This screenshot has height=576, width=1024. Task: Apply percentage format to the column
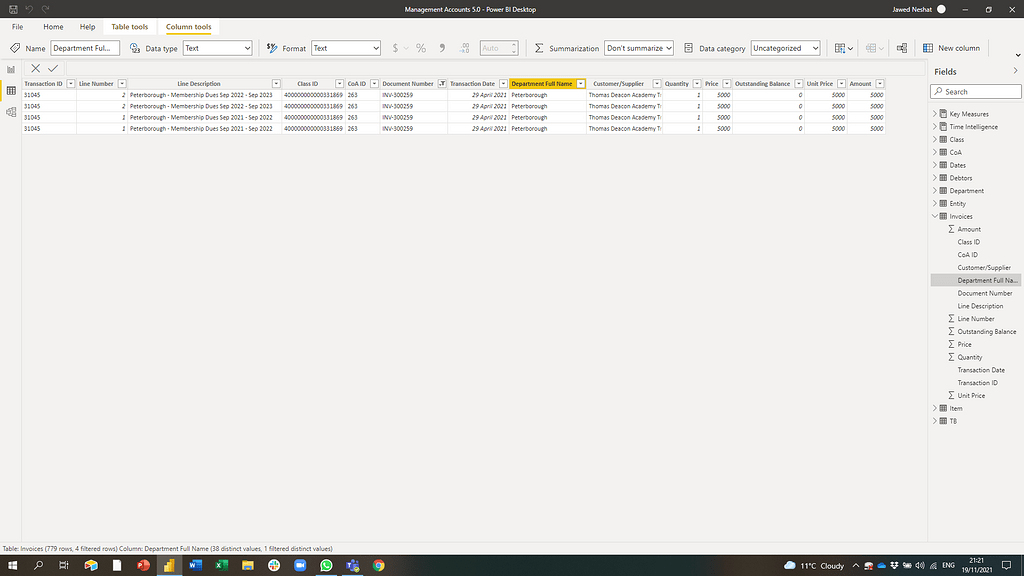click(x=420, y=47)
